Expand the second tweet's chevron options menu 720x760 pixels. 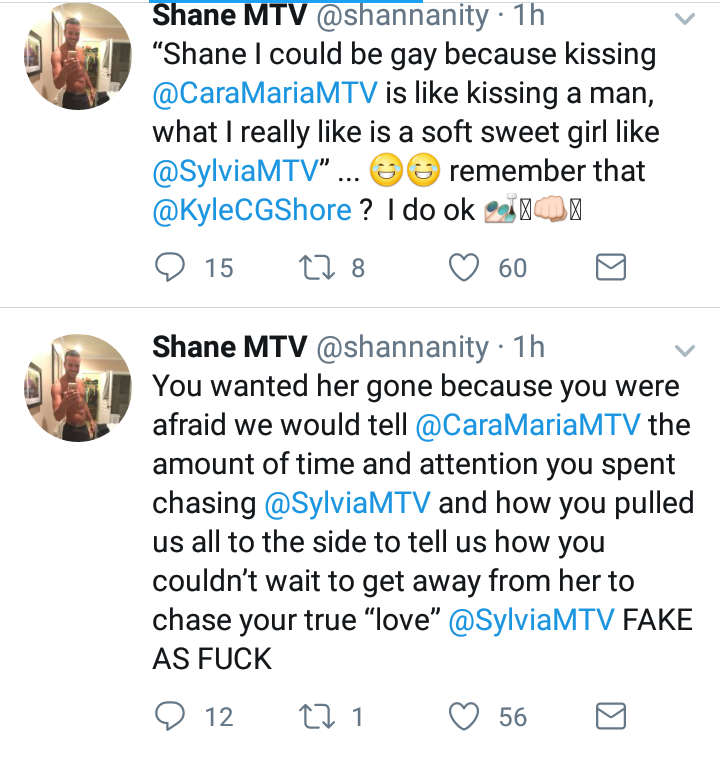tap(685, 350)
